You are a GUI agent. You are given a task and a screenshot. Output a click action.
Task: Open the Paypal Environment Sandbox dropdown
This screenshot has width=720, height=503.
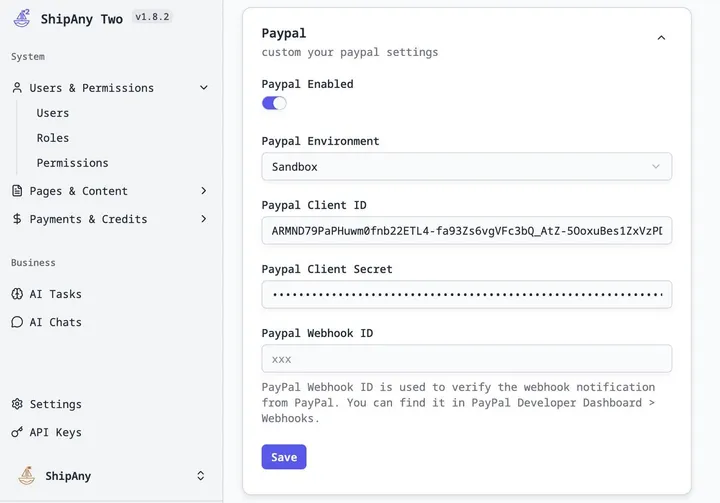pos(466,167)
